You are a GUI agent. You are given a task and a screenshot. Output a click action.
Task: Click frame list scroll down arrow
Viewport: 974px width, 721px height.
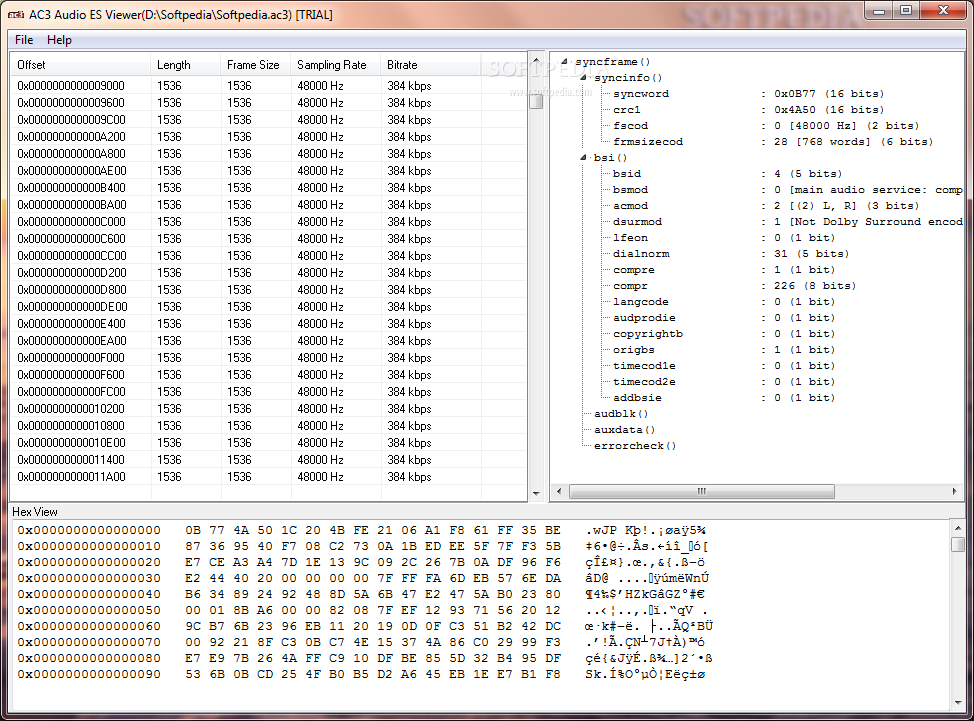(536, 494)
